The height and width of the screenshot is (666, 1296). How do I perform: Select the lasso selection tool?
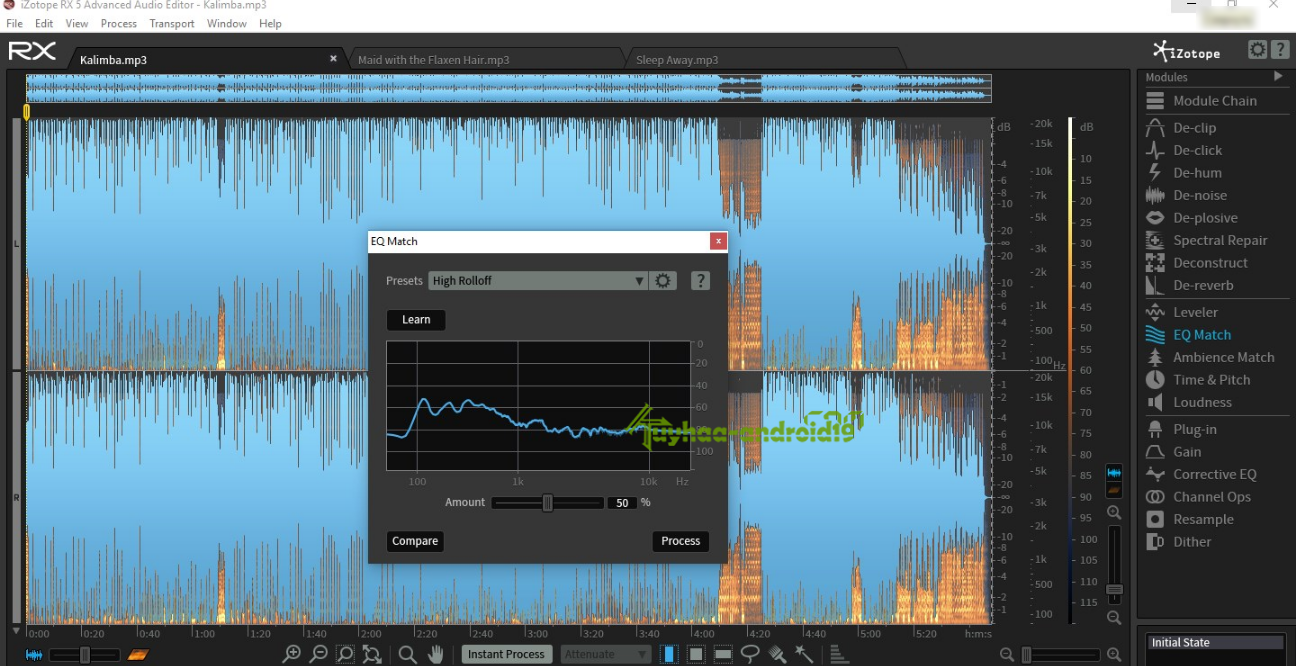[x=750, y=654]
